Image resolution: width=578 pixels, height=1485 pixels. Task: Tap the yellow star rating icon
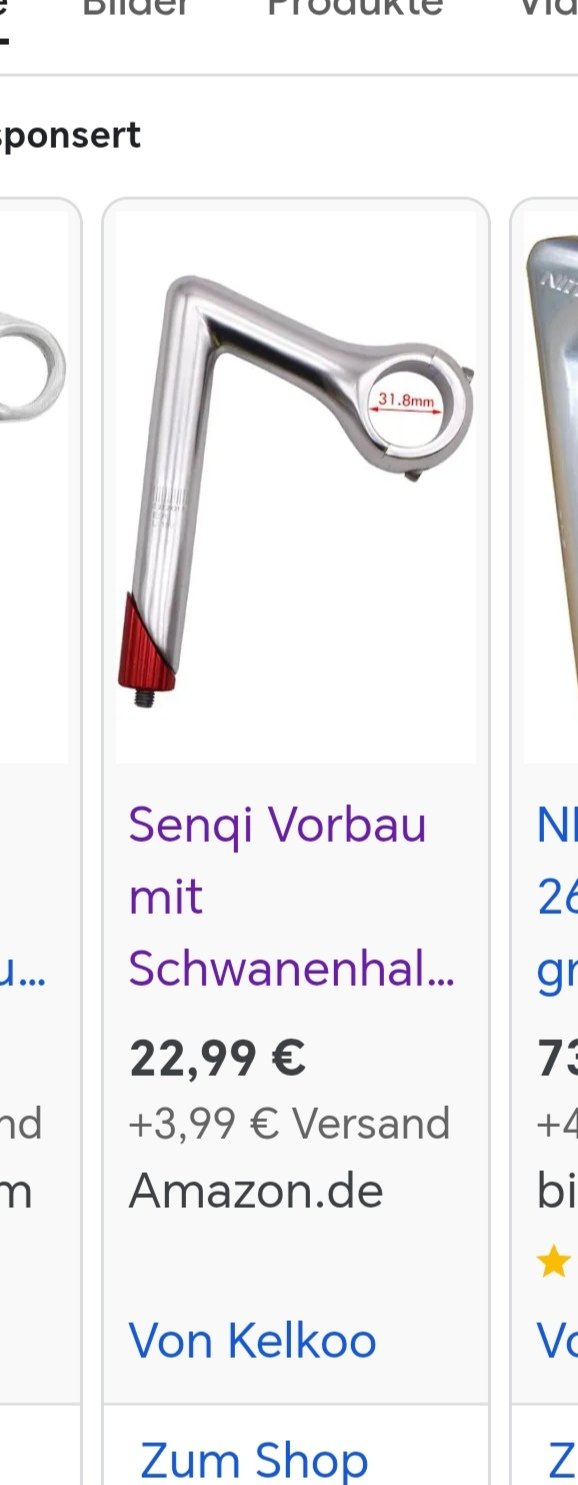(x=553, y=1262)
